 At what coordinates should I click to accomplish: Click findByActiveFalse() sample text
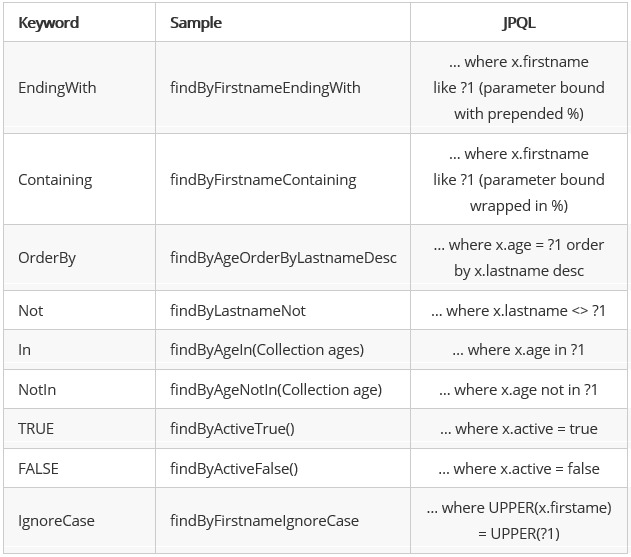(x=234, y=468)
